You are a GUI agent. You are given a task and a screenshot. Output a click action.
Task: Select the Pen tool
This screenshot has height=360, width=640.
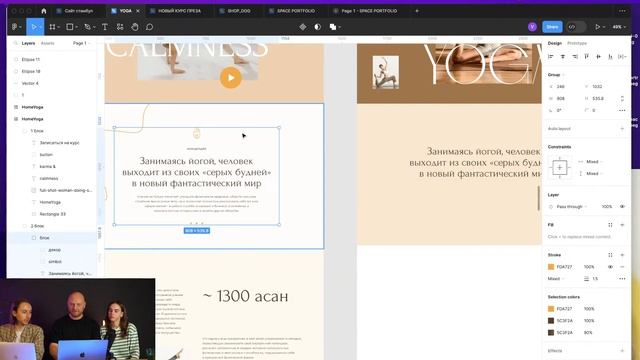pos(87,27)
